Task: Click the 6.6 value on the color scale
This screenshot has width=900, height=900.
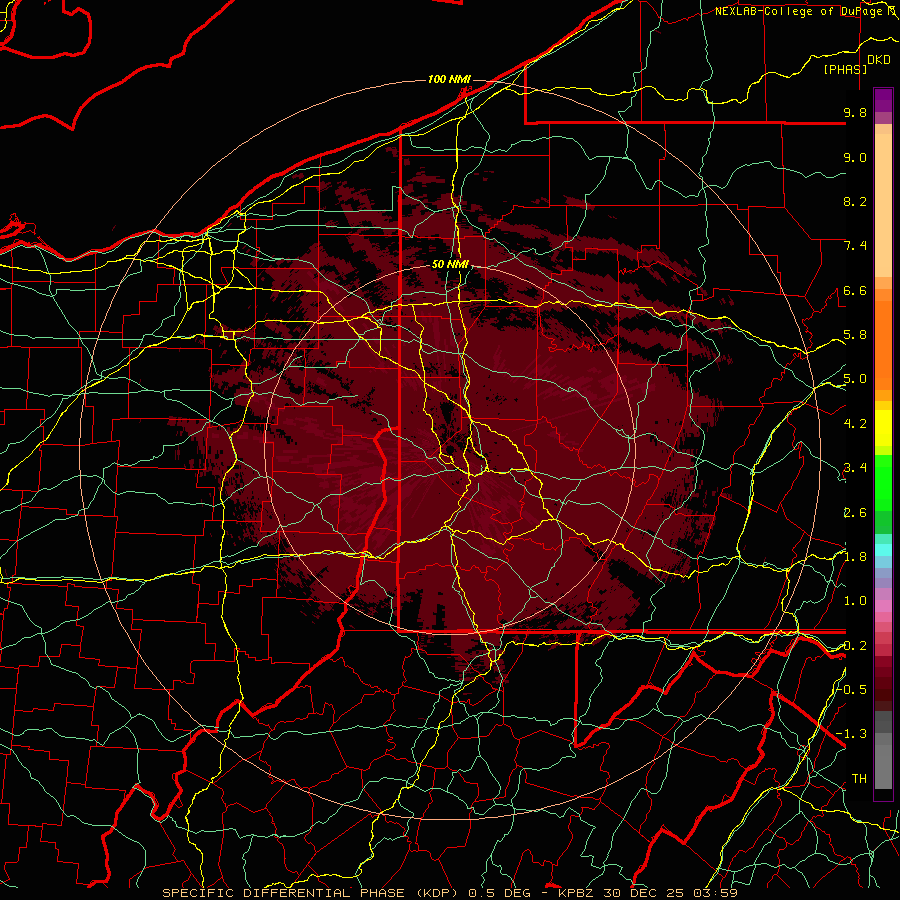Action: pos(855,291)
